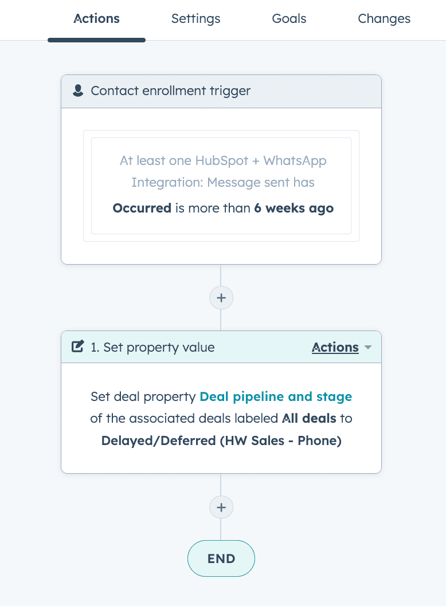The image size is (446, 606).
Task: Select the END node
Action: (x=221, y=558)
